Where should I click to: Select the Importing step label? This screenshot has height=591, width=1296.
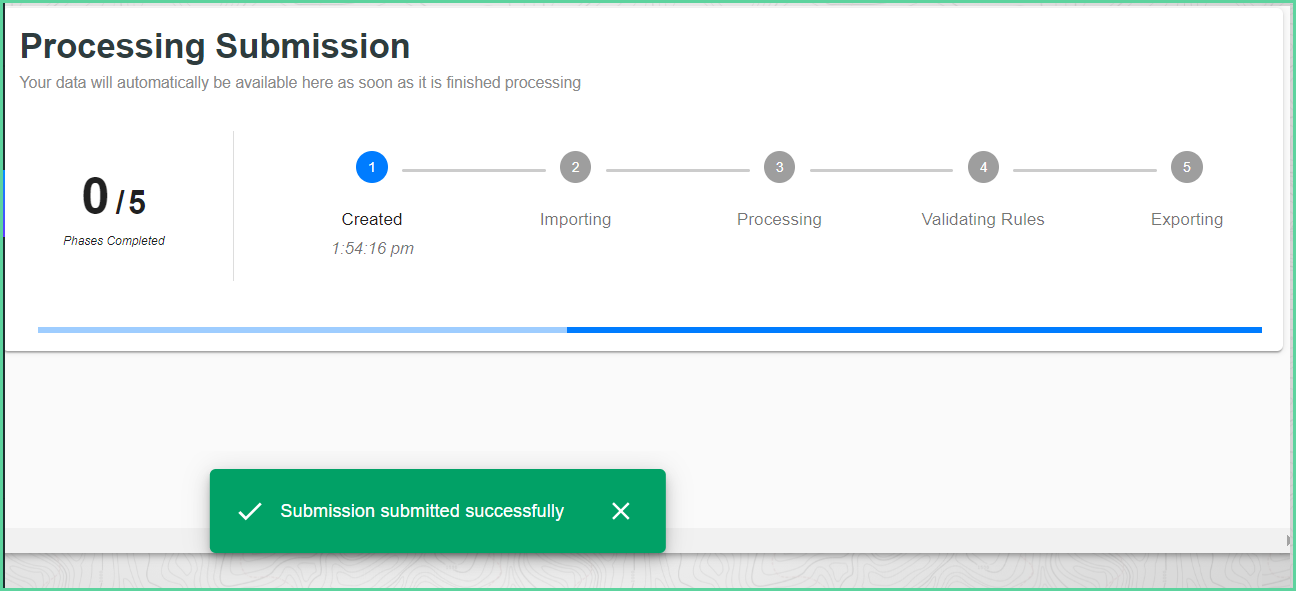(575, 219)
